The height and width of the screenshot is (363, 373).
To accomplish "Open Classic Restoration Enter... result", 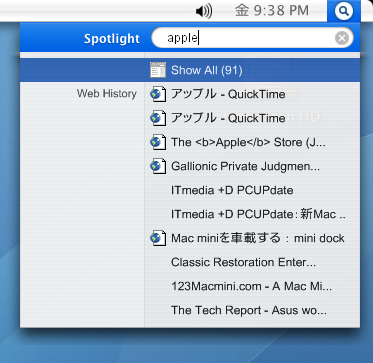I will [243, 262].
